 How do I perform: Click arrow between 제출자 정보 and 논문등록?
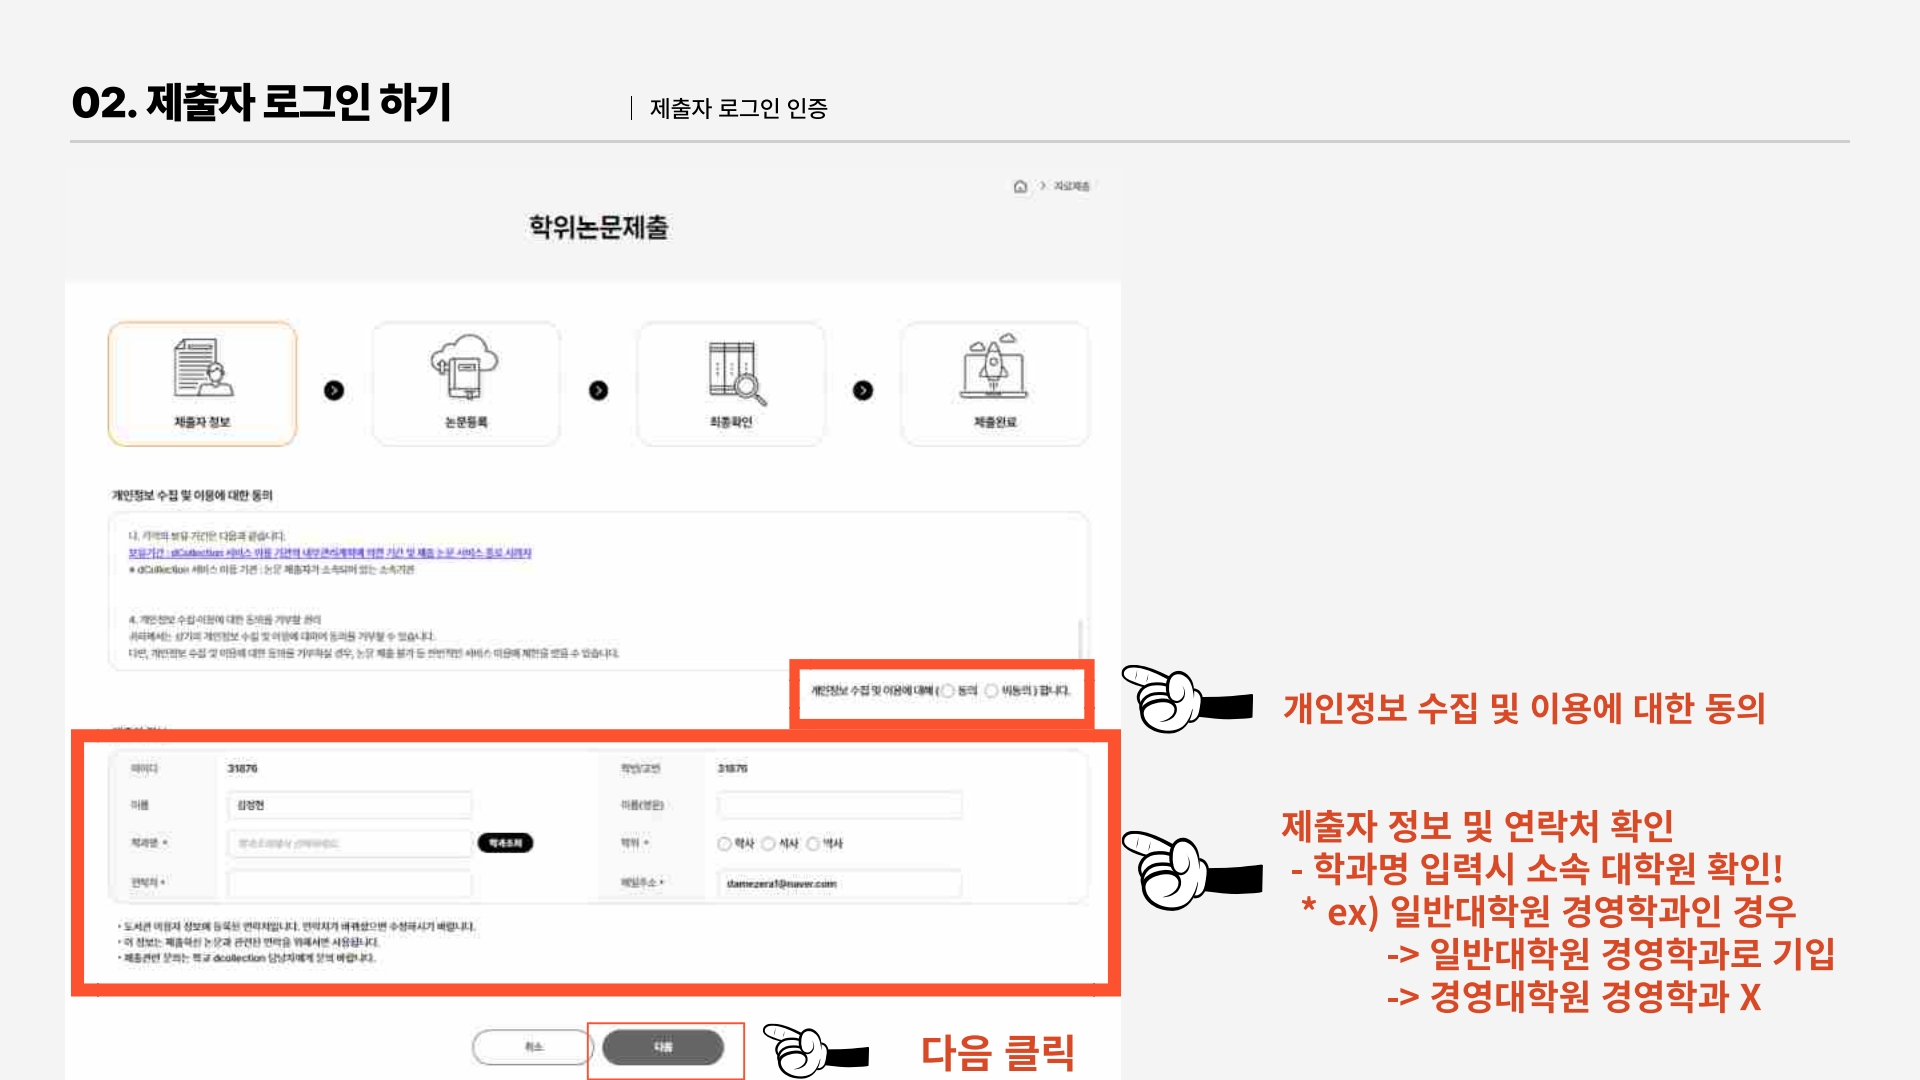point(334,391)
